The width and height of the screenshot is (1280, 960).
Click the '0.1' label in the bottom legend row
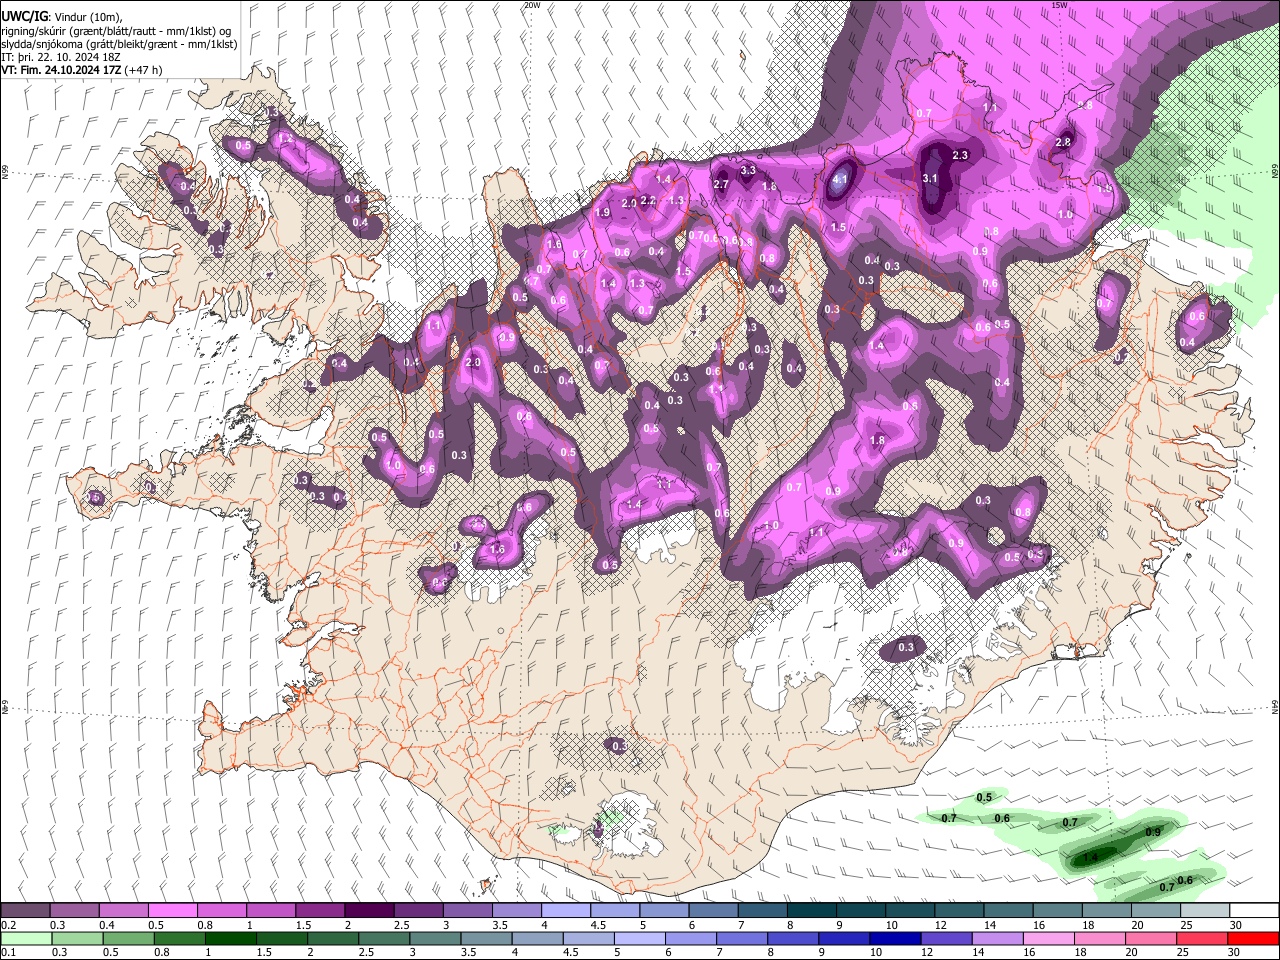point(8,953)
